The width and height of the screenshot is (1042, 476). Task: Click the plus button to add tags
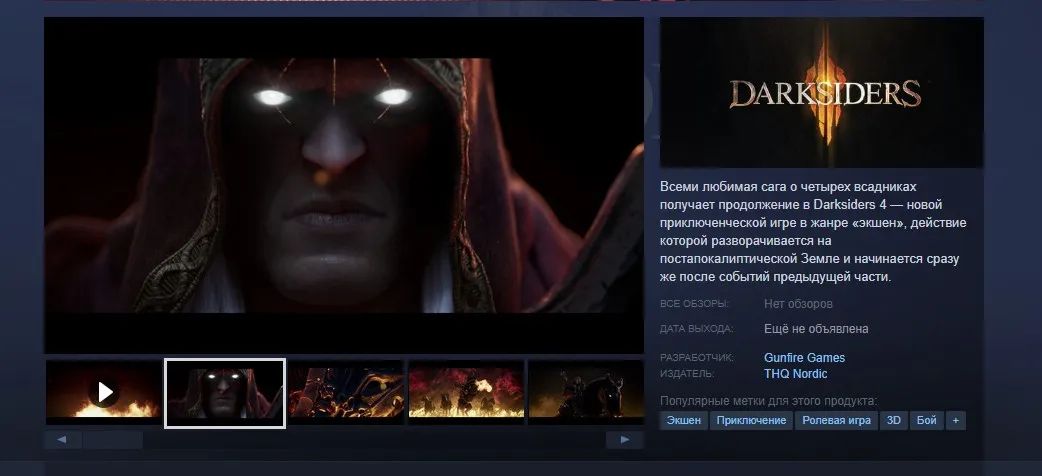click(956, 420)
